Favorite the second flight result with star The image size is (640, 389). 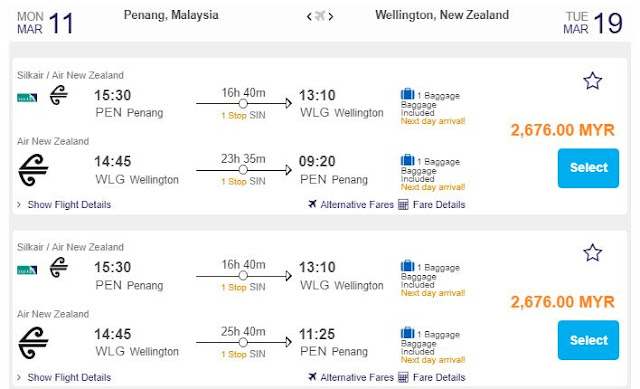tap(592, 253)
